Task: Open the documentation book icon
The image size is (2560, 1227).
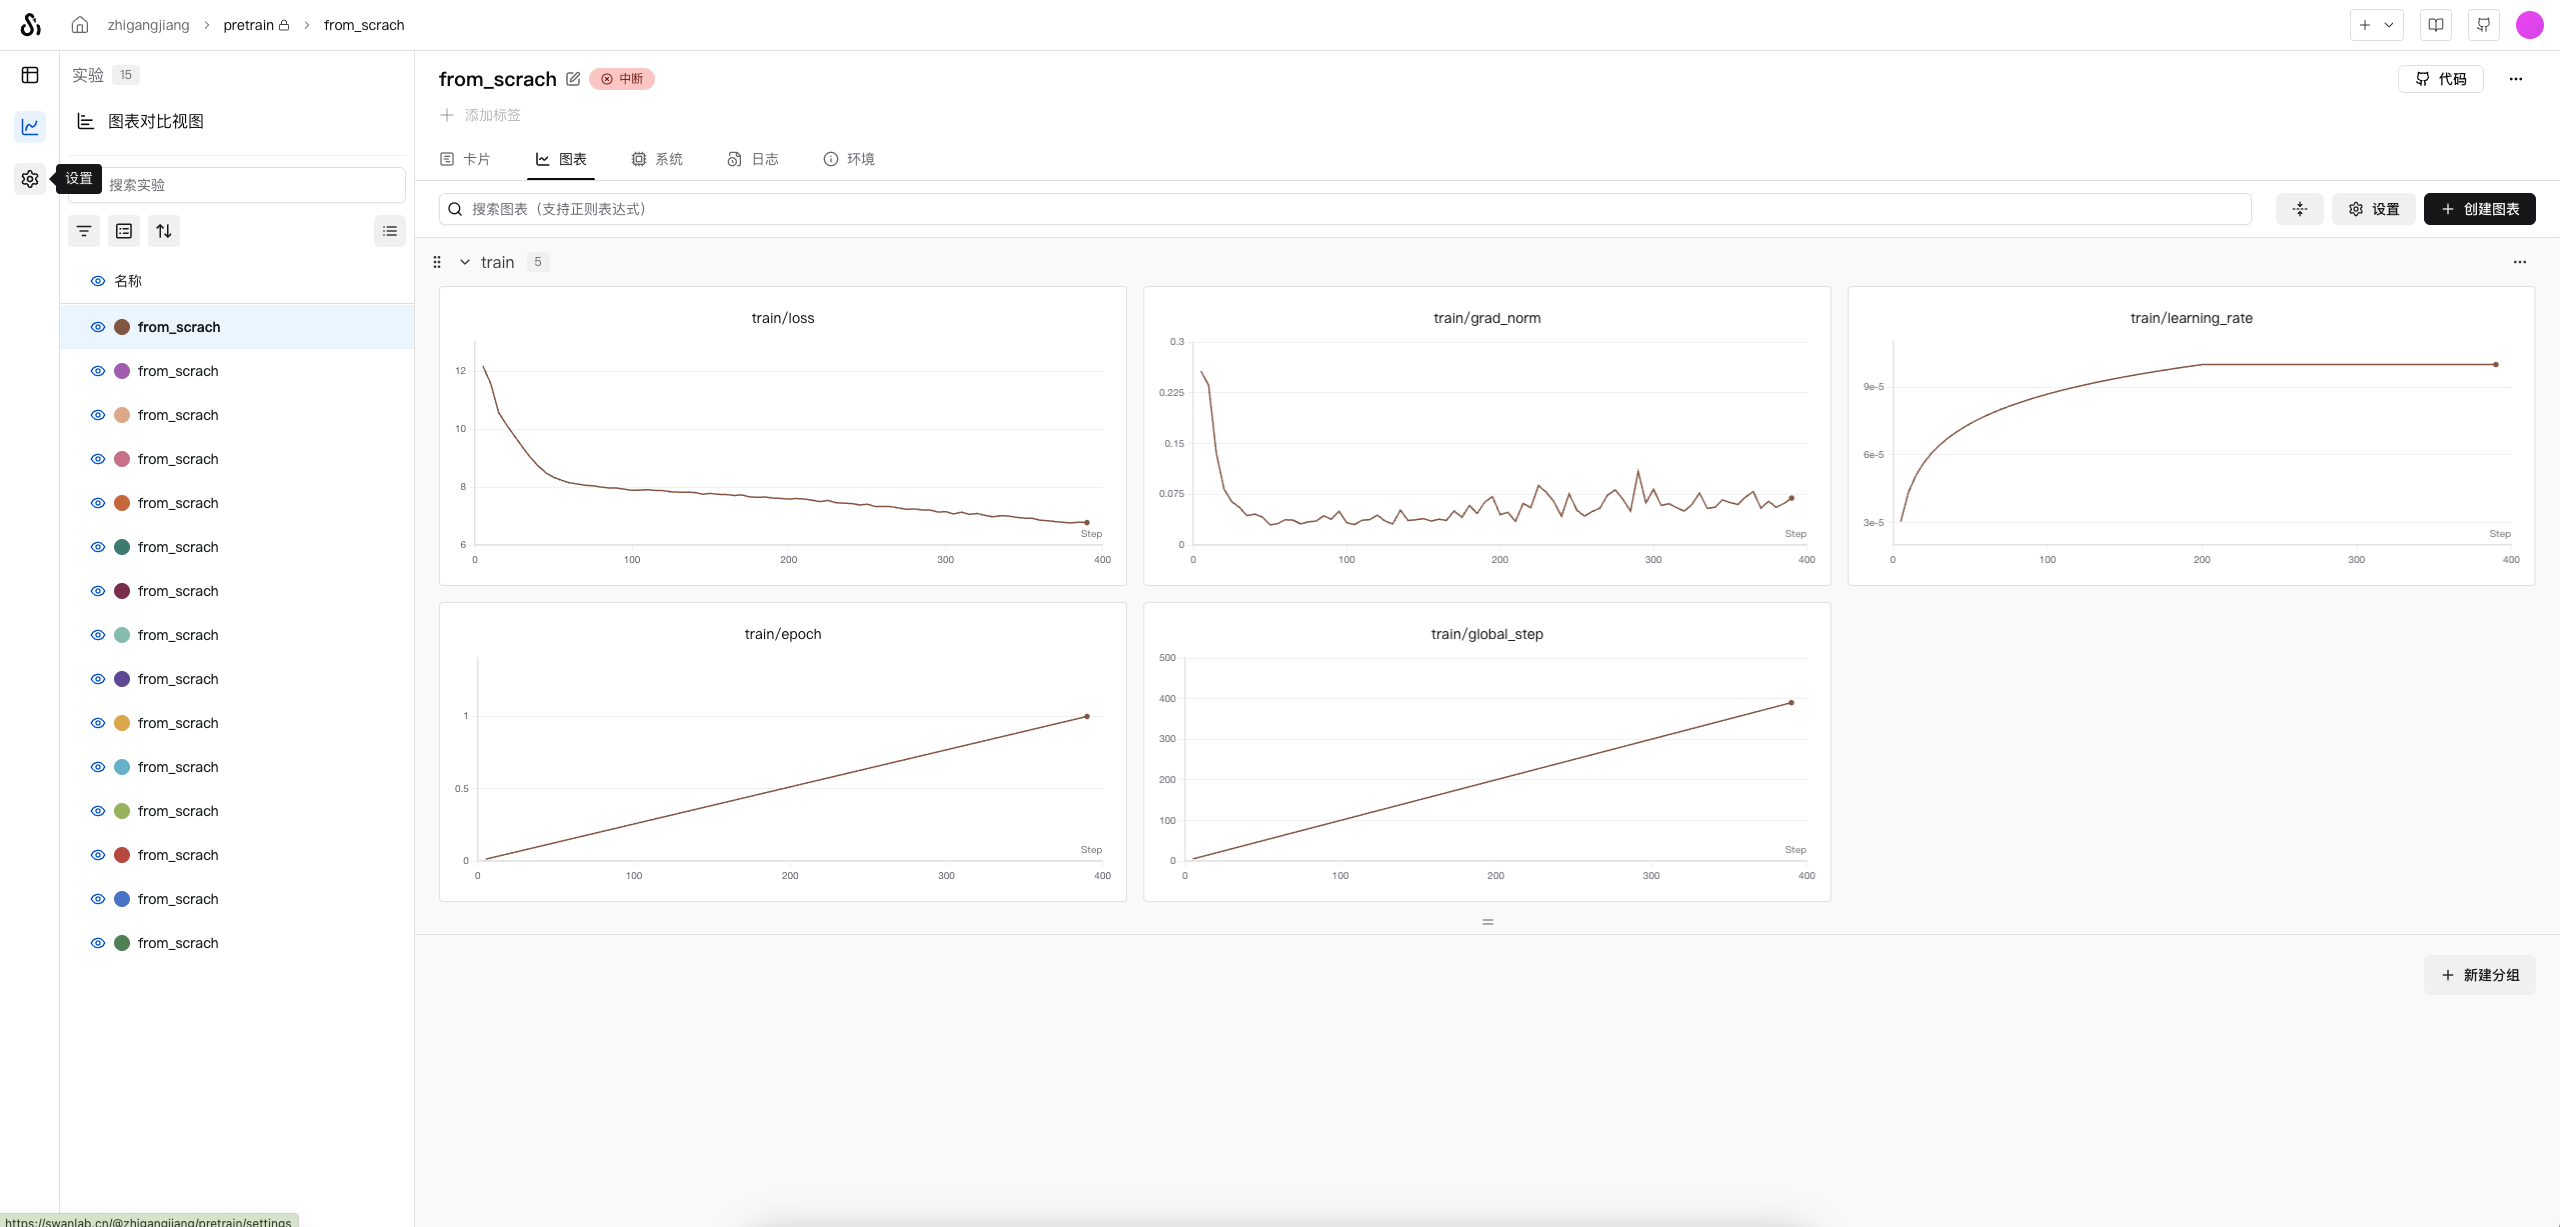Action: [2436, 25]
